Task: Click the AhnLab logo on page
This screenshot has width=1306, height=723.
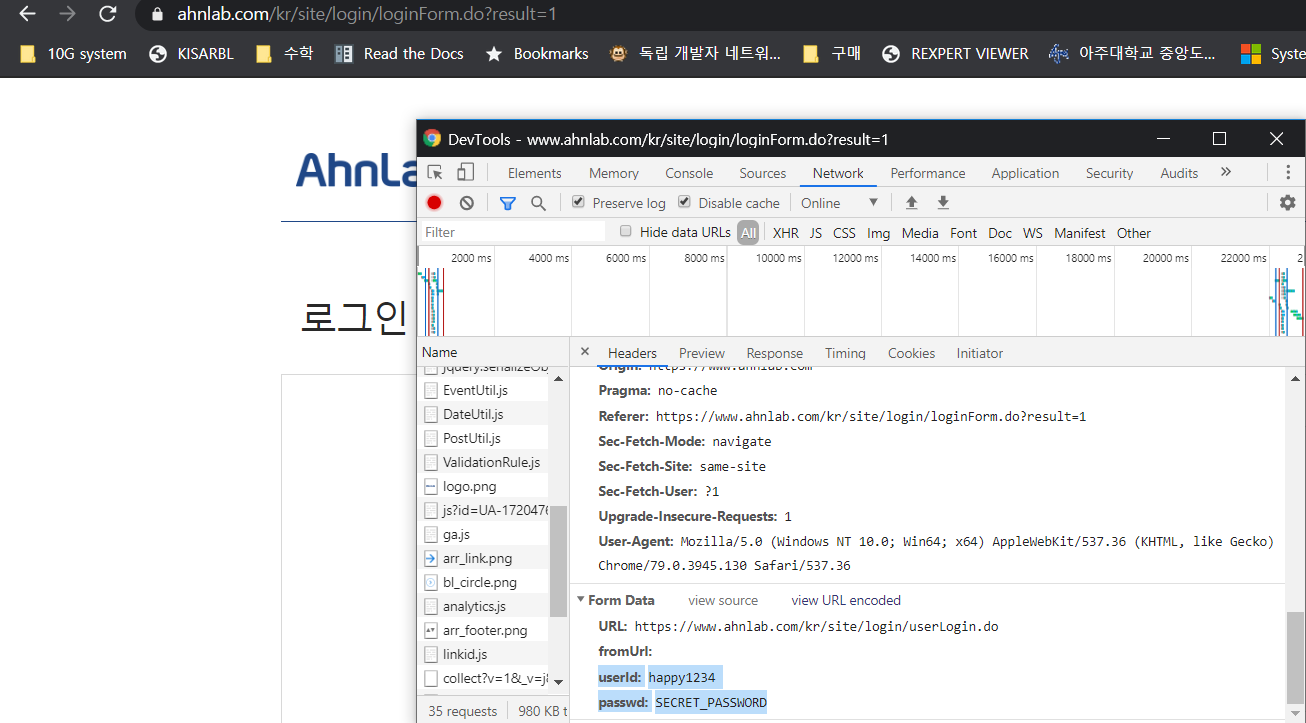Action: coord(356,169)
